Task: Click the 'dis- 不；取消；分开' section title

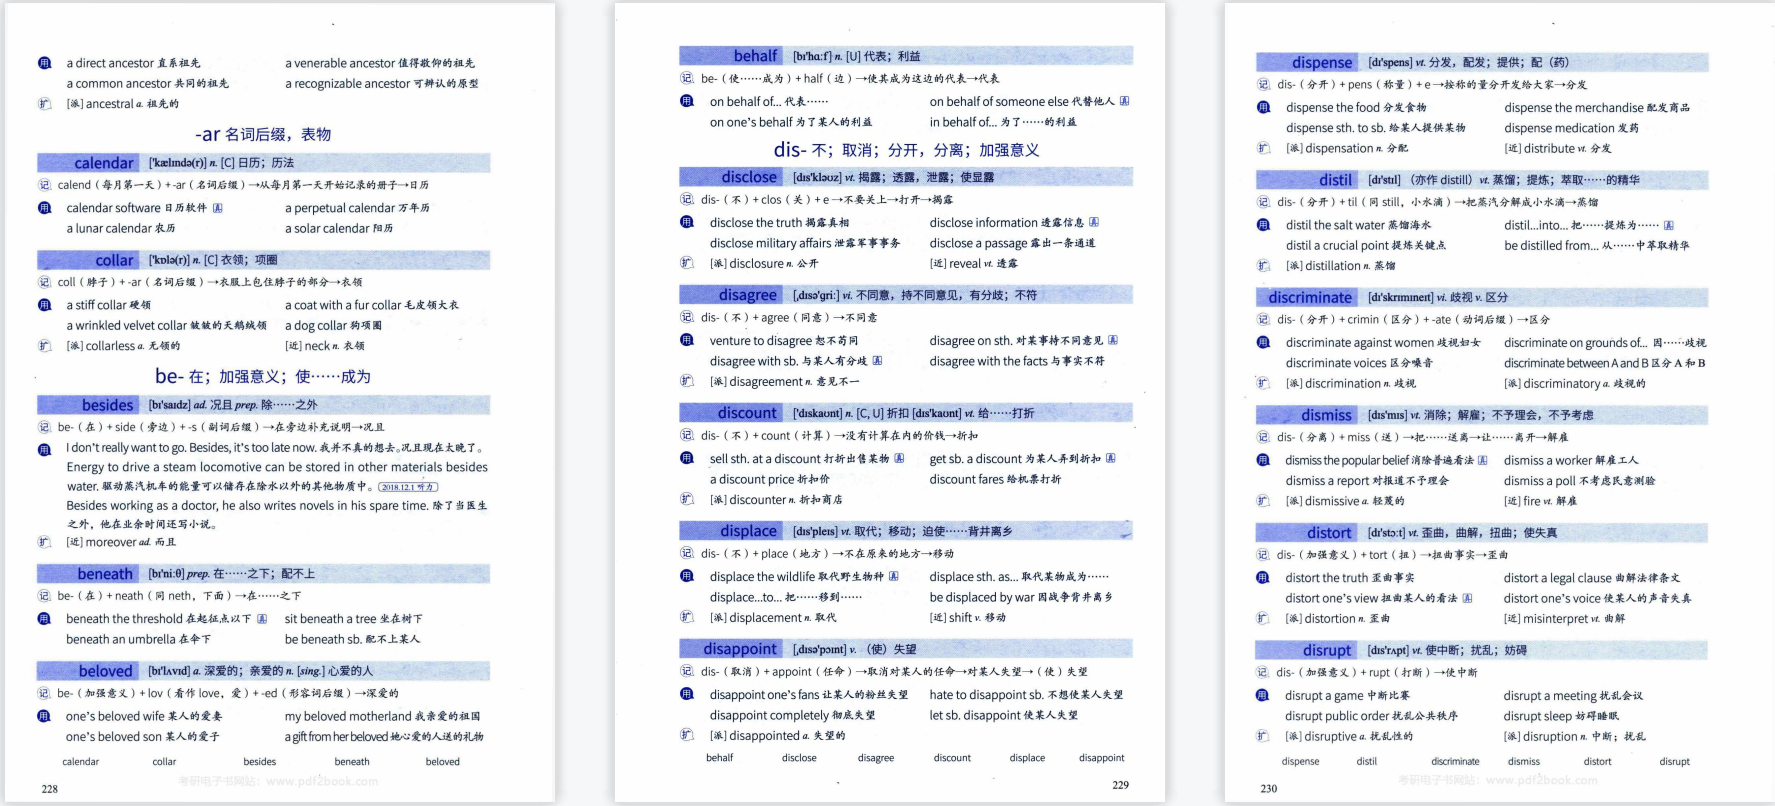Action: [906, 150]
